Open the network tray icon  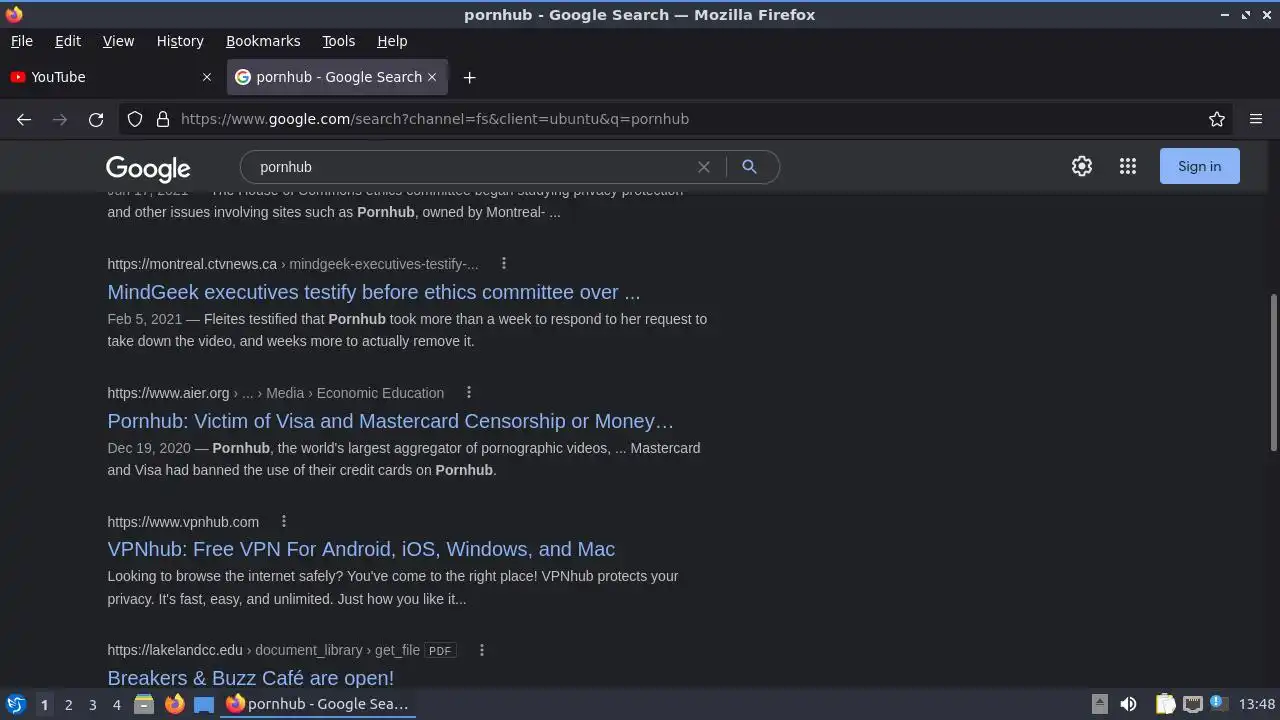(x=1192, y=704)
